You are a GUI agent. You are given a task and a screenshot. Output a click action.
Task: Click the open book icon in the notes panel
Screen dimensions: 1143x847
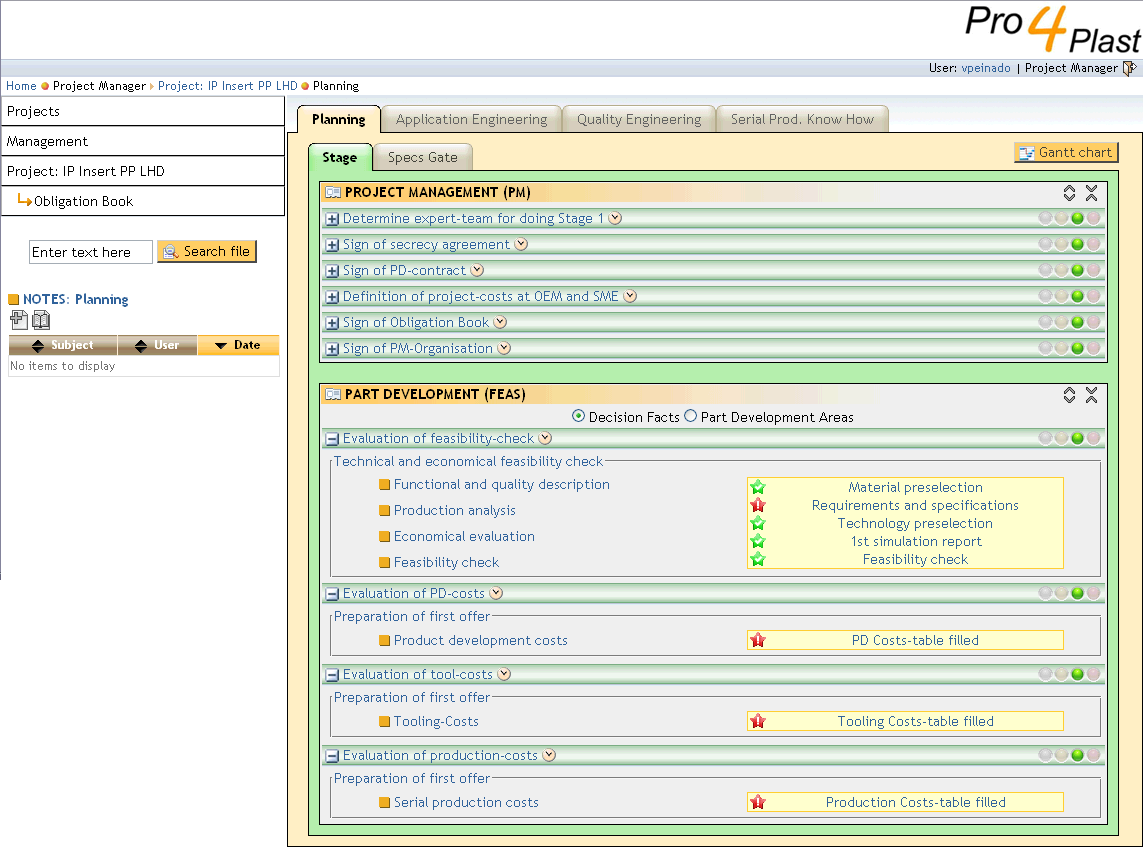tap(39, 319)
